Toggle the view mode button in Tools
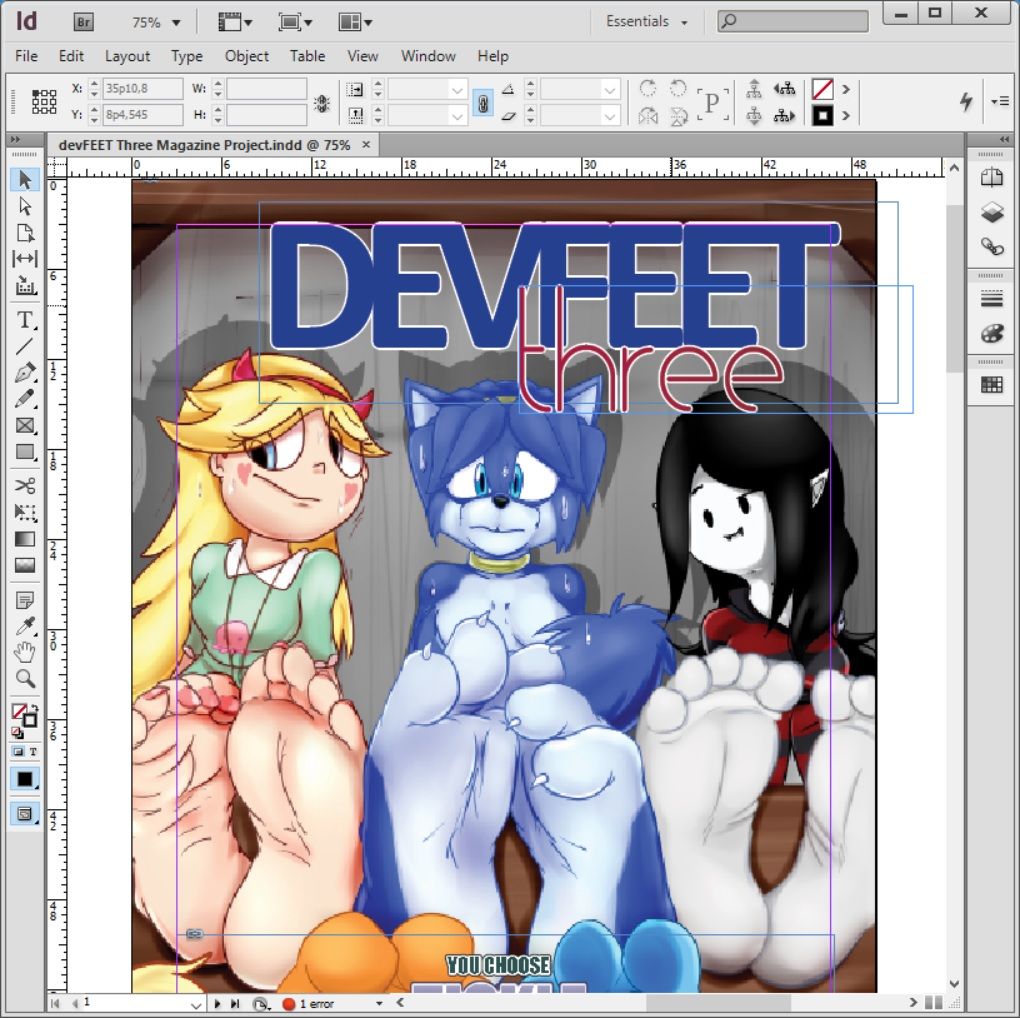Image resolution: width=1020 pixels, height=1018 pixels. pyautogui.click(x=25, y=814)
